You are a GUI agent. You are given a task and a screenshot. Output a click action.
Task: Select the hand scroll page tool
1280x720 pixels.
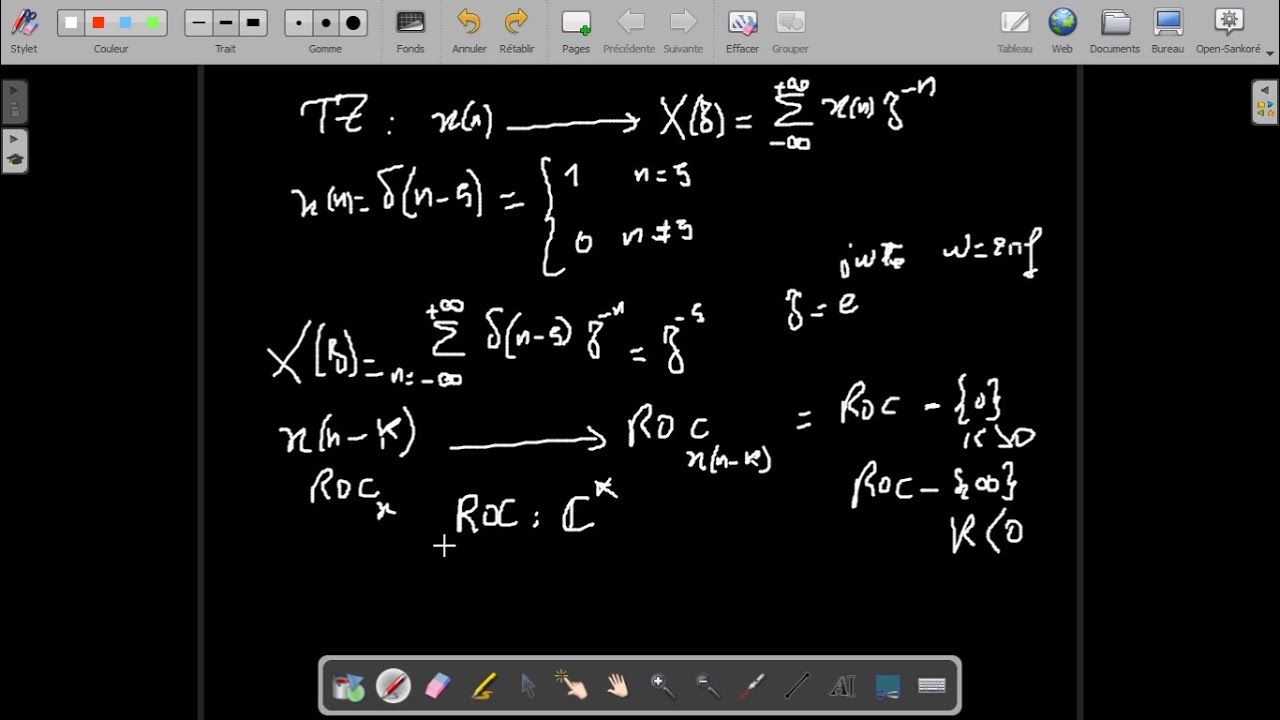(x=618, y=686)
